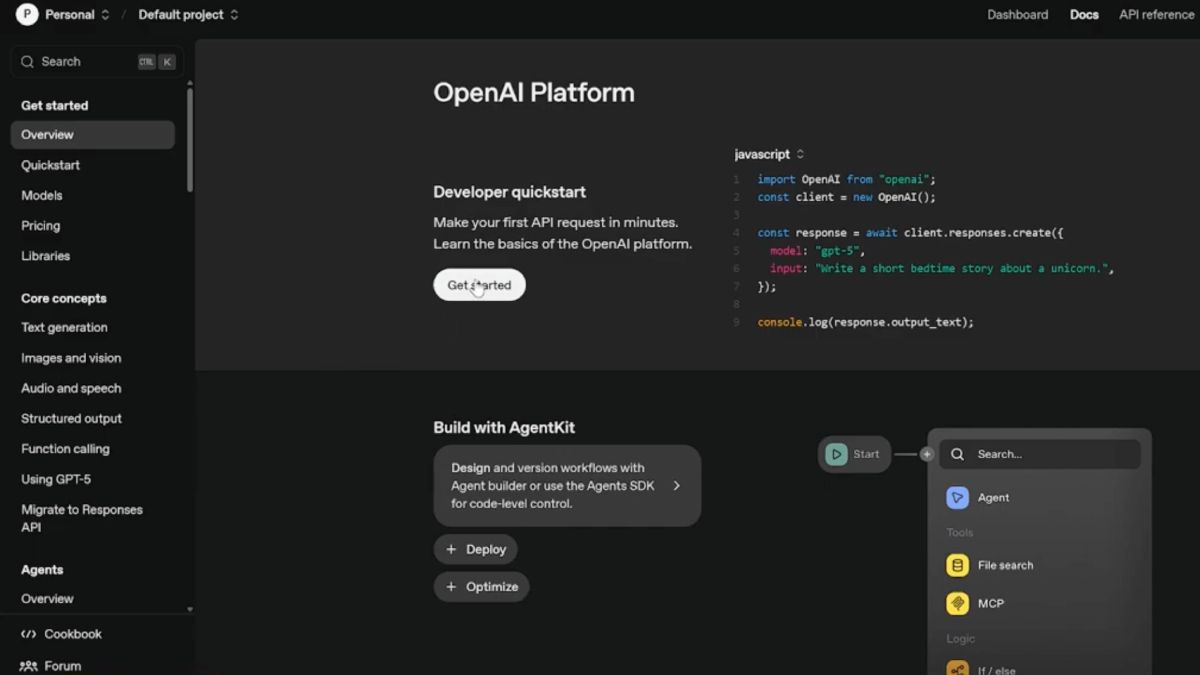Open the Pricing page
Viewport: 1200px width, 675px height.
(41, 226)
